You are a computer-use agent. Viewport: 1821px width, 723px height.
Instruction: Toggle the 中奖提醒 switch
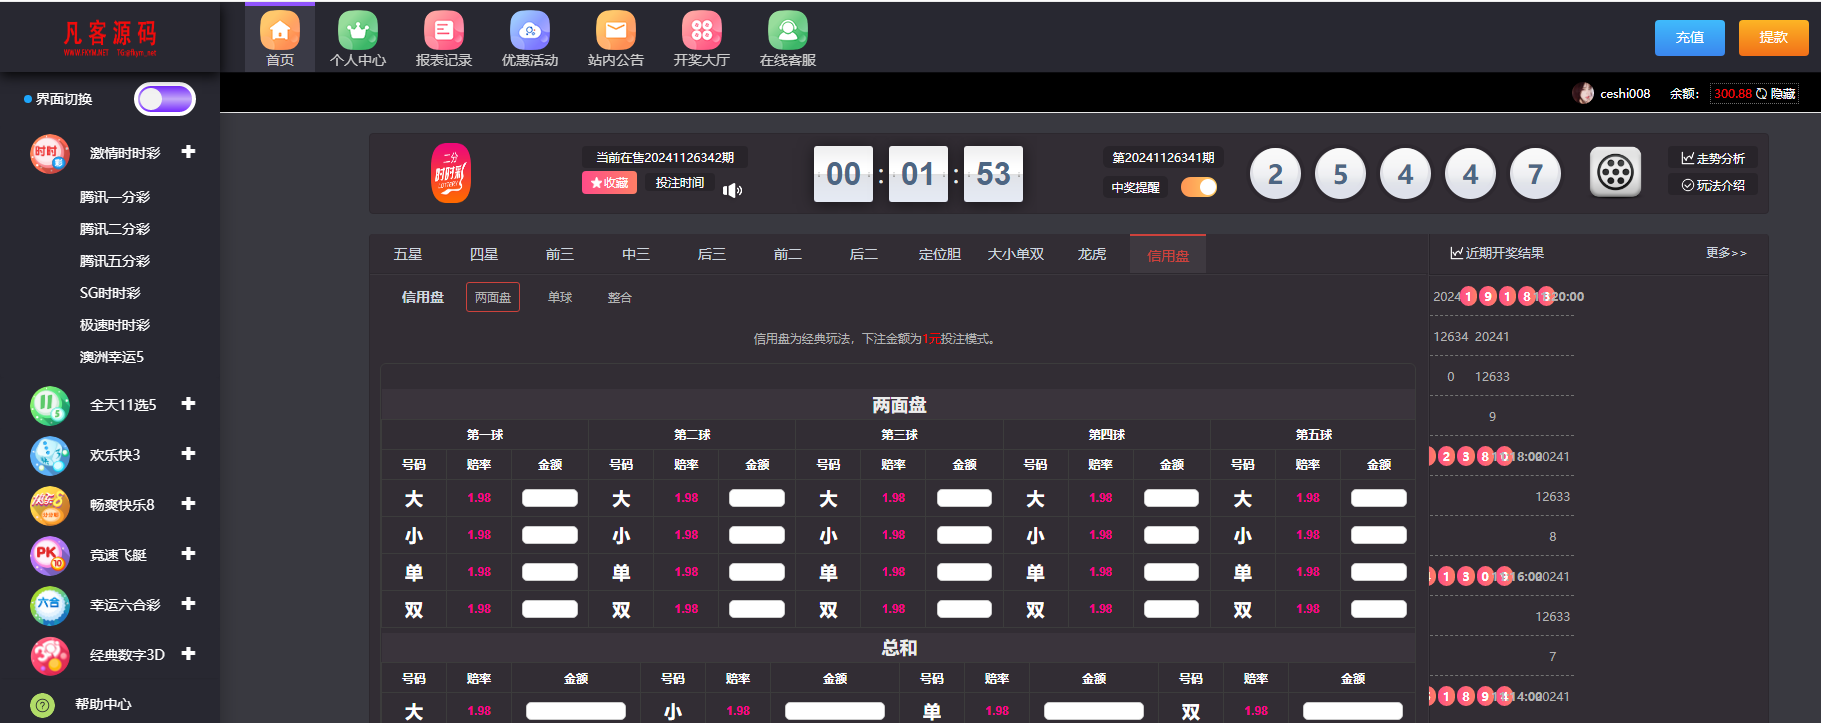pos(1199,187)
